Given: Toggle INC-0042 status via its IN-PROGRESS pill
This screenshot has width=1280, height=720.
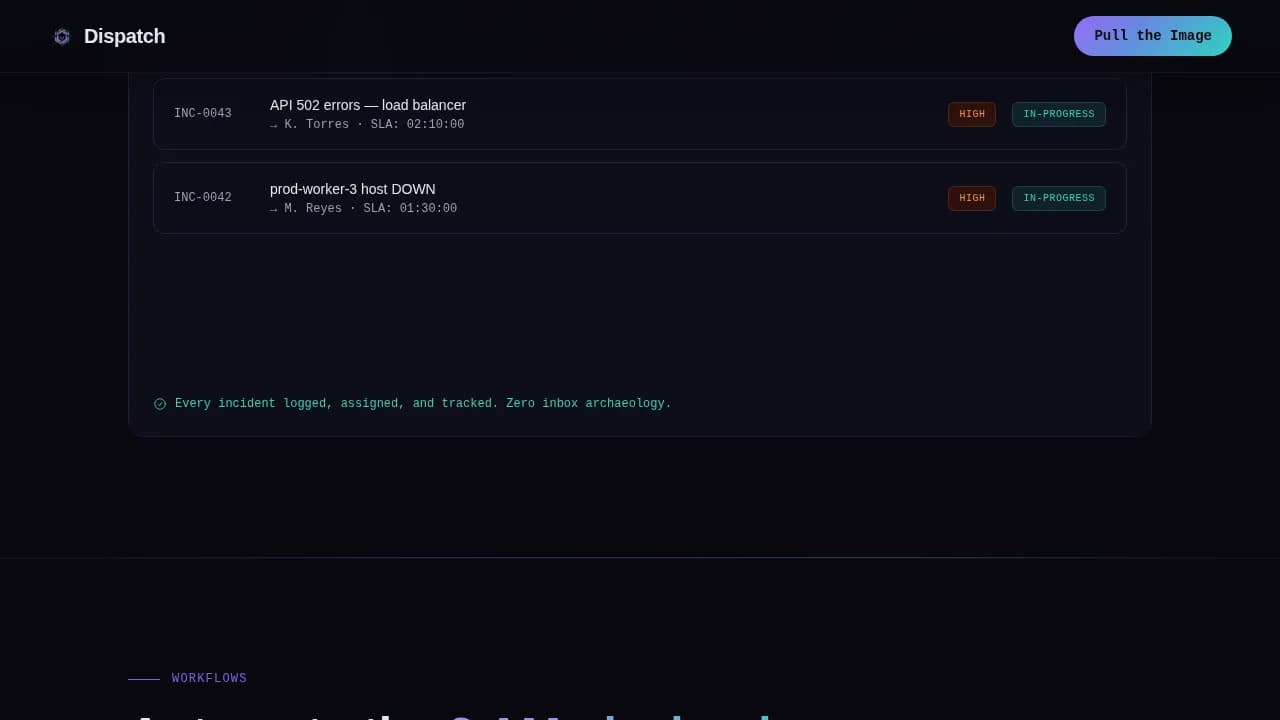Looking at the screenshot, I should [1058, 198].
